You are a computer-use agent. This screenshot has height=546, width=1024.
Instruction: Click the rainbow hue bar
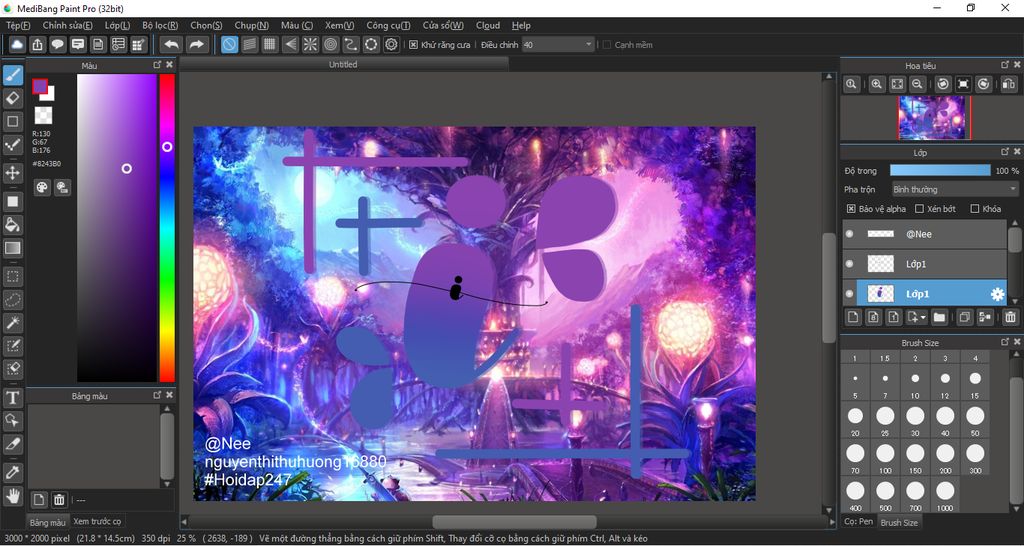click(167, 227)
